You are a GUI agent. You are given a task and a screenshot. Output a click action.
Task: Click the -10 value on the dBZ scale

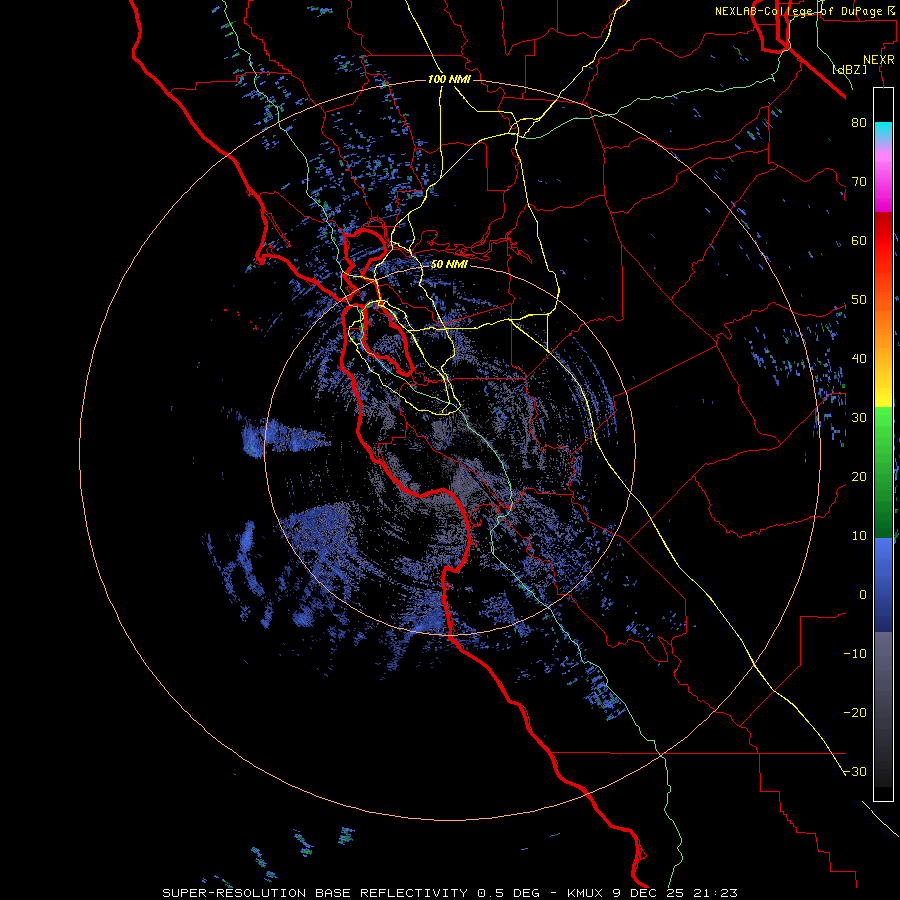pyautogui.click(x=855, y=654)
